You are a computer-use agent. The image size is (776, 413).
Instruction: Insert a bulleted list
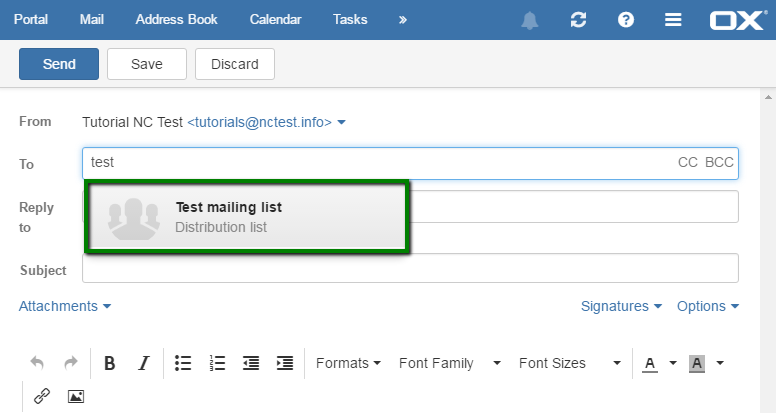tap(183, 363)
